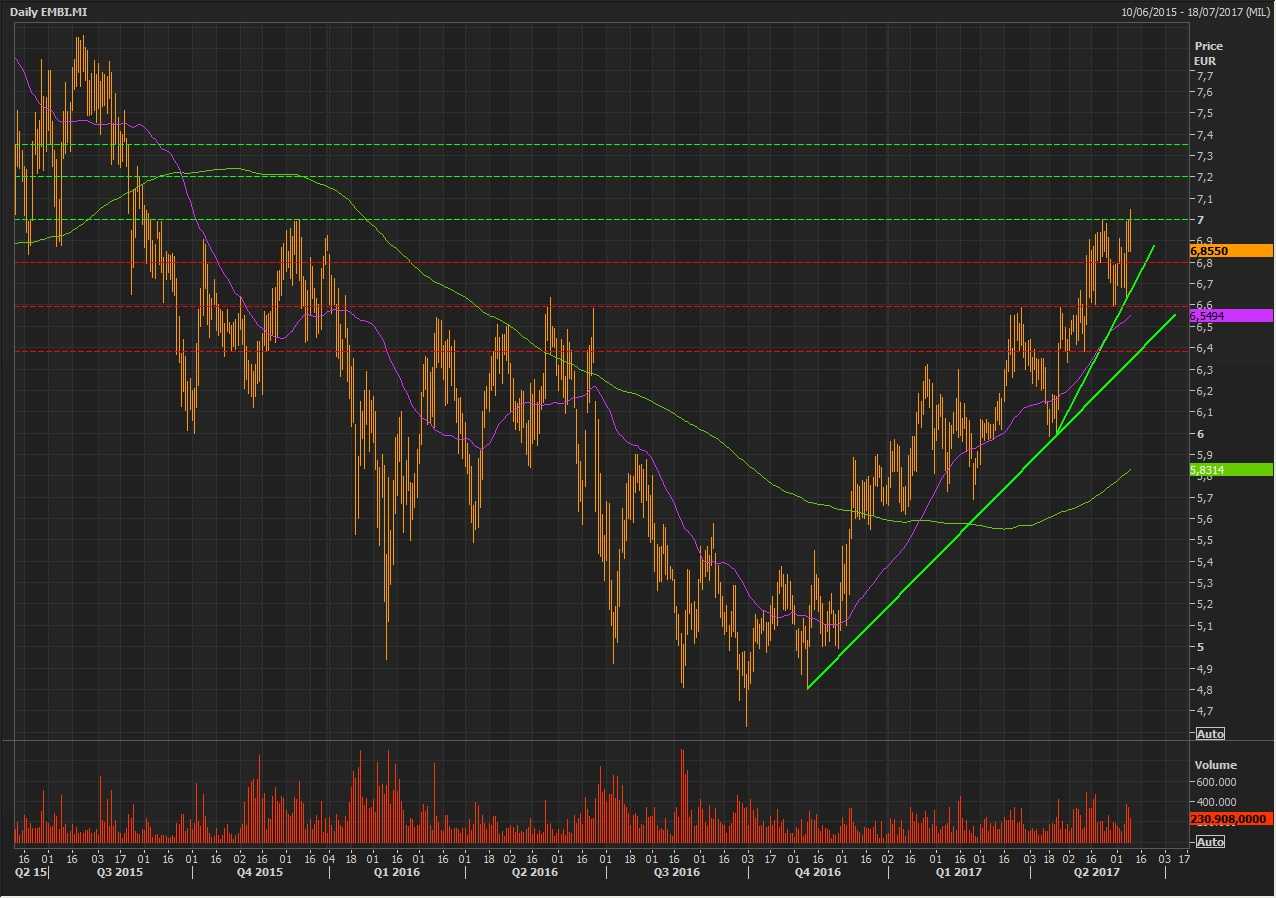Click the Auto button under the Volume axis
The image size is (1276, 898).
click(x=1210, y=842)
